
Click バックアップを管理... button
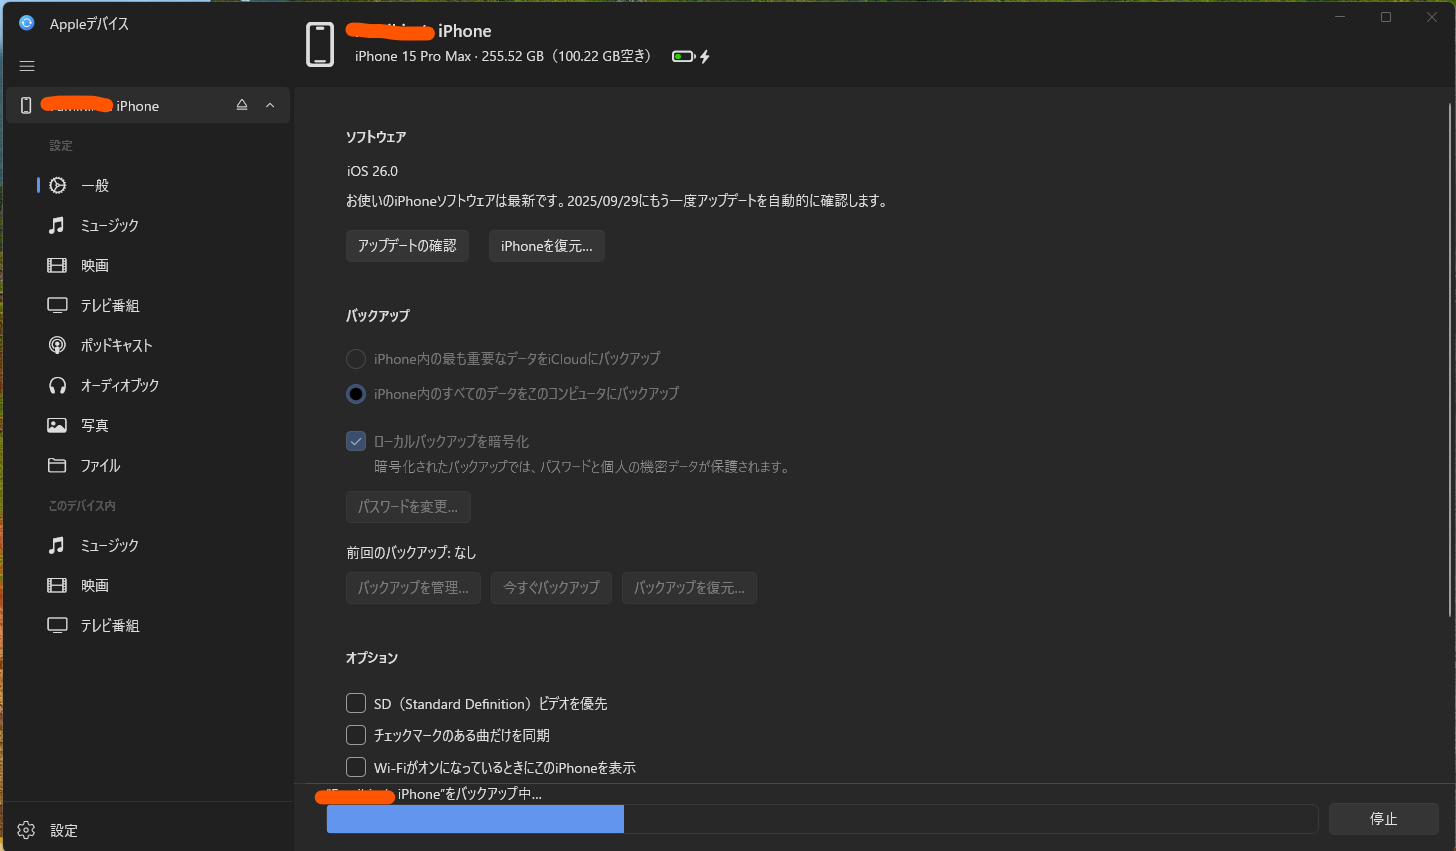tap(413, 588)
